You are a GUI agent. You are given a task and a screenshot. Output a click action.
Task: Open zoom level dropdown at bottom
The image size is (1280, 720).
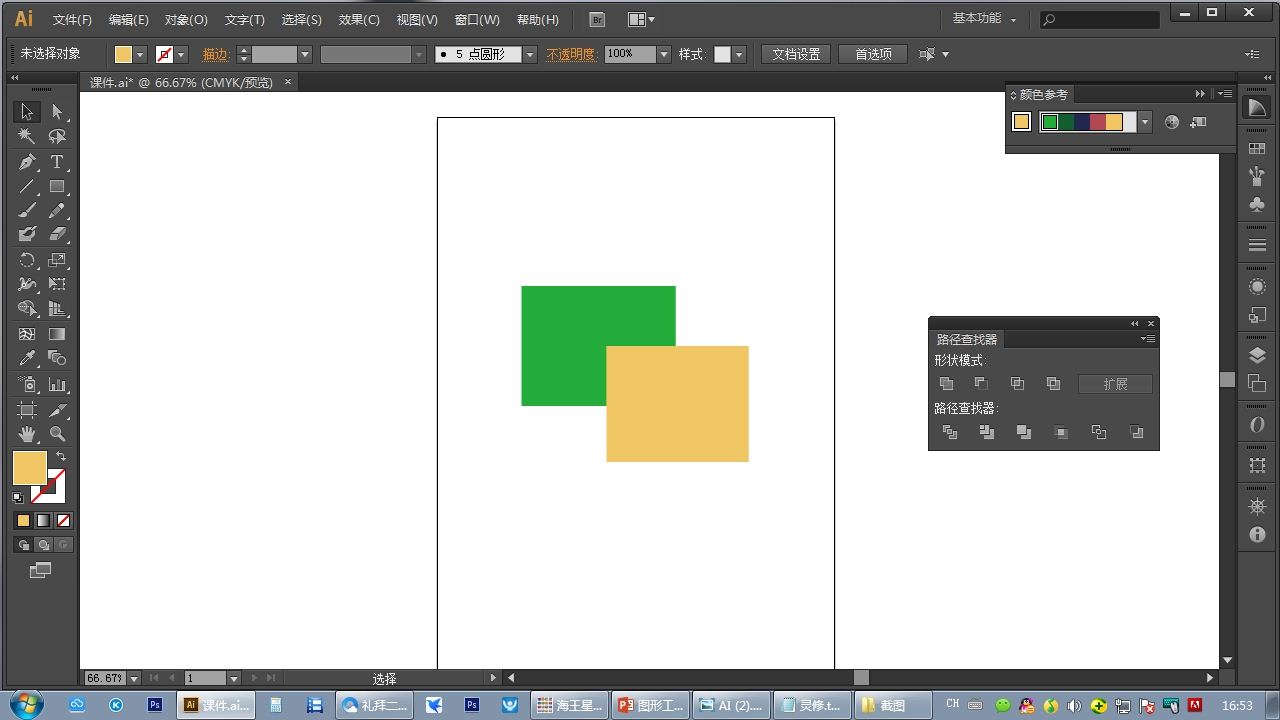coord(134,678)
